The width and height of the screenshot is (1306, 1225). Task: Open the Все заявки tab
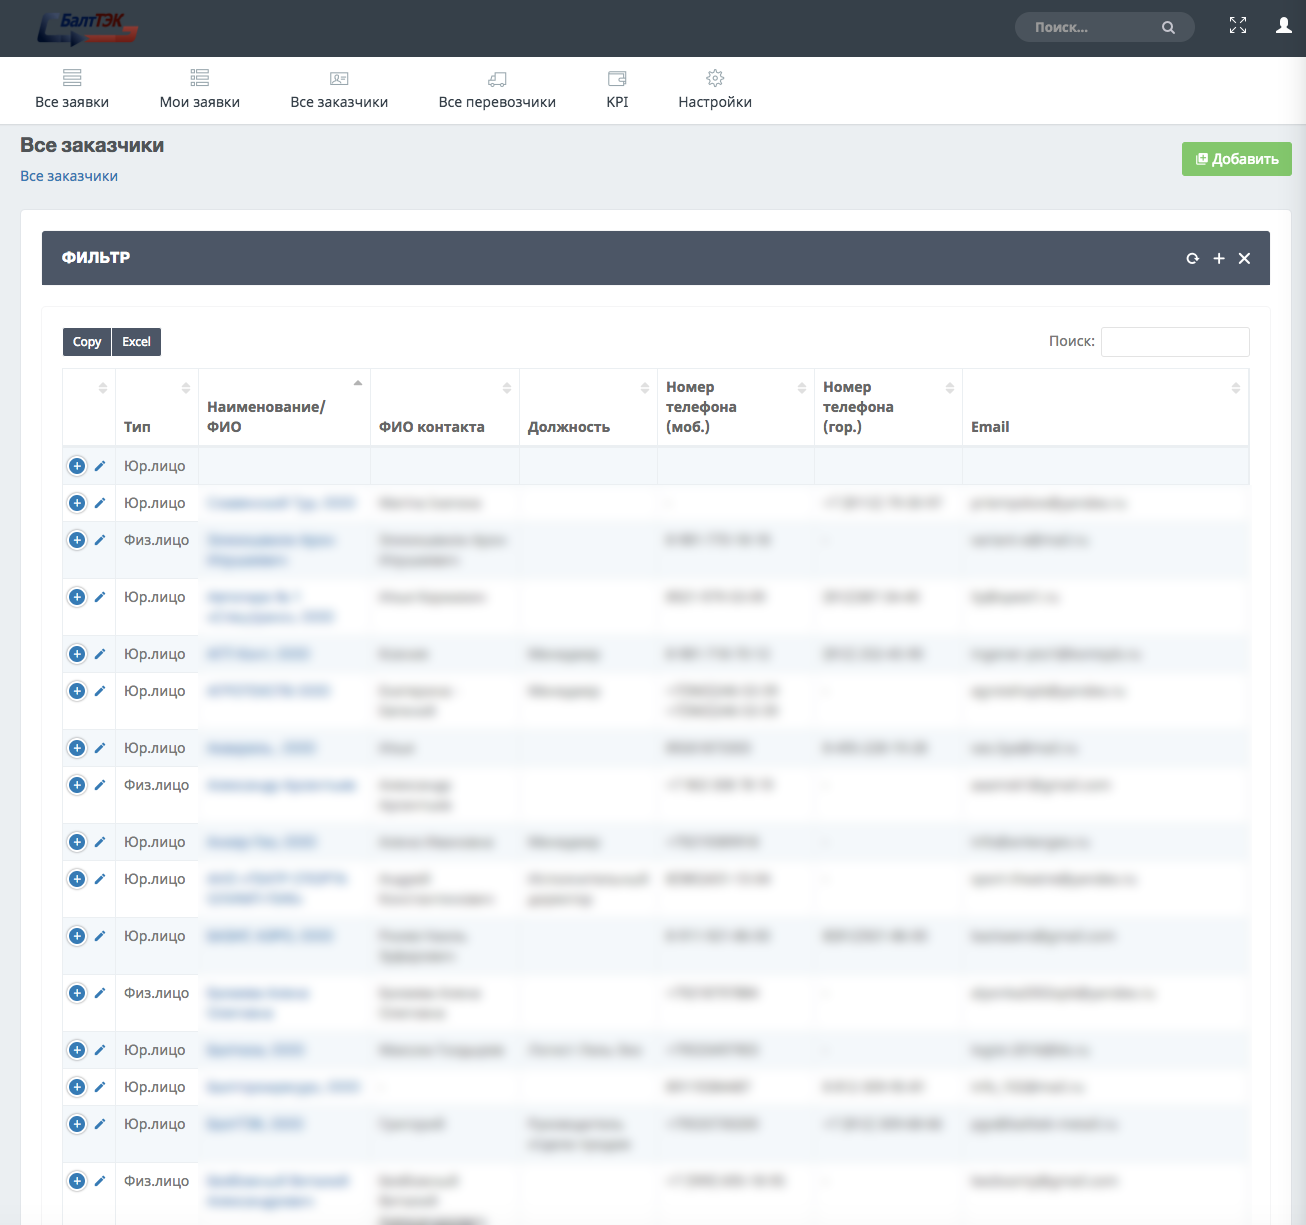[72, 90]
